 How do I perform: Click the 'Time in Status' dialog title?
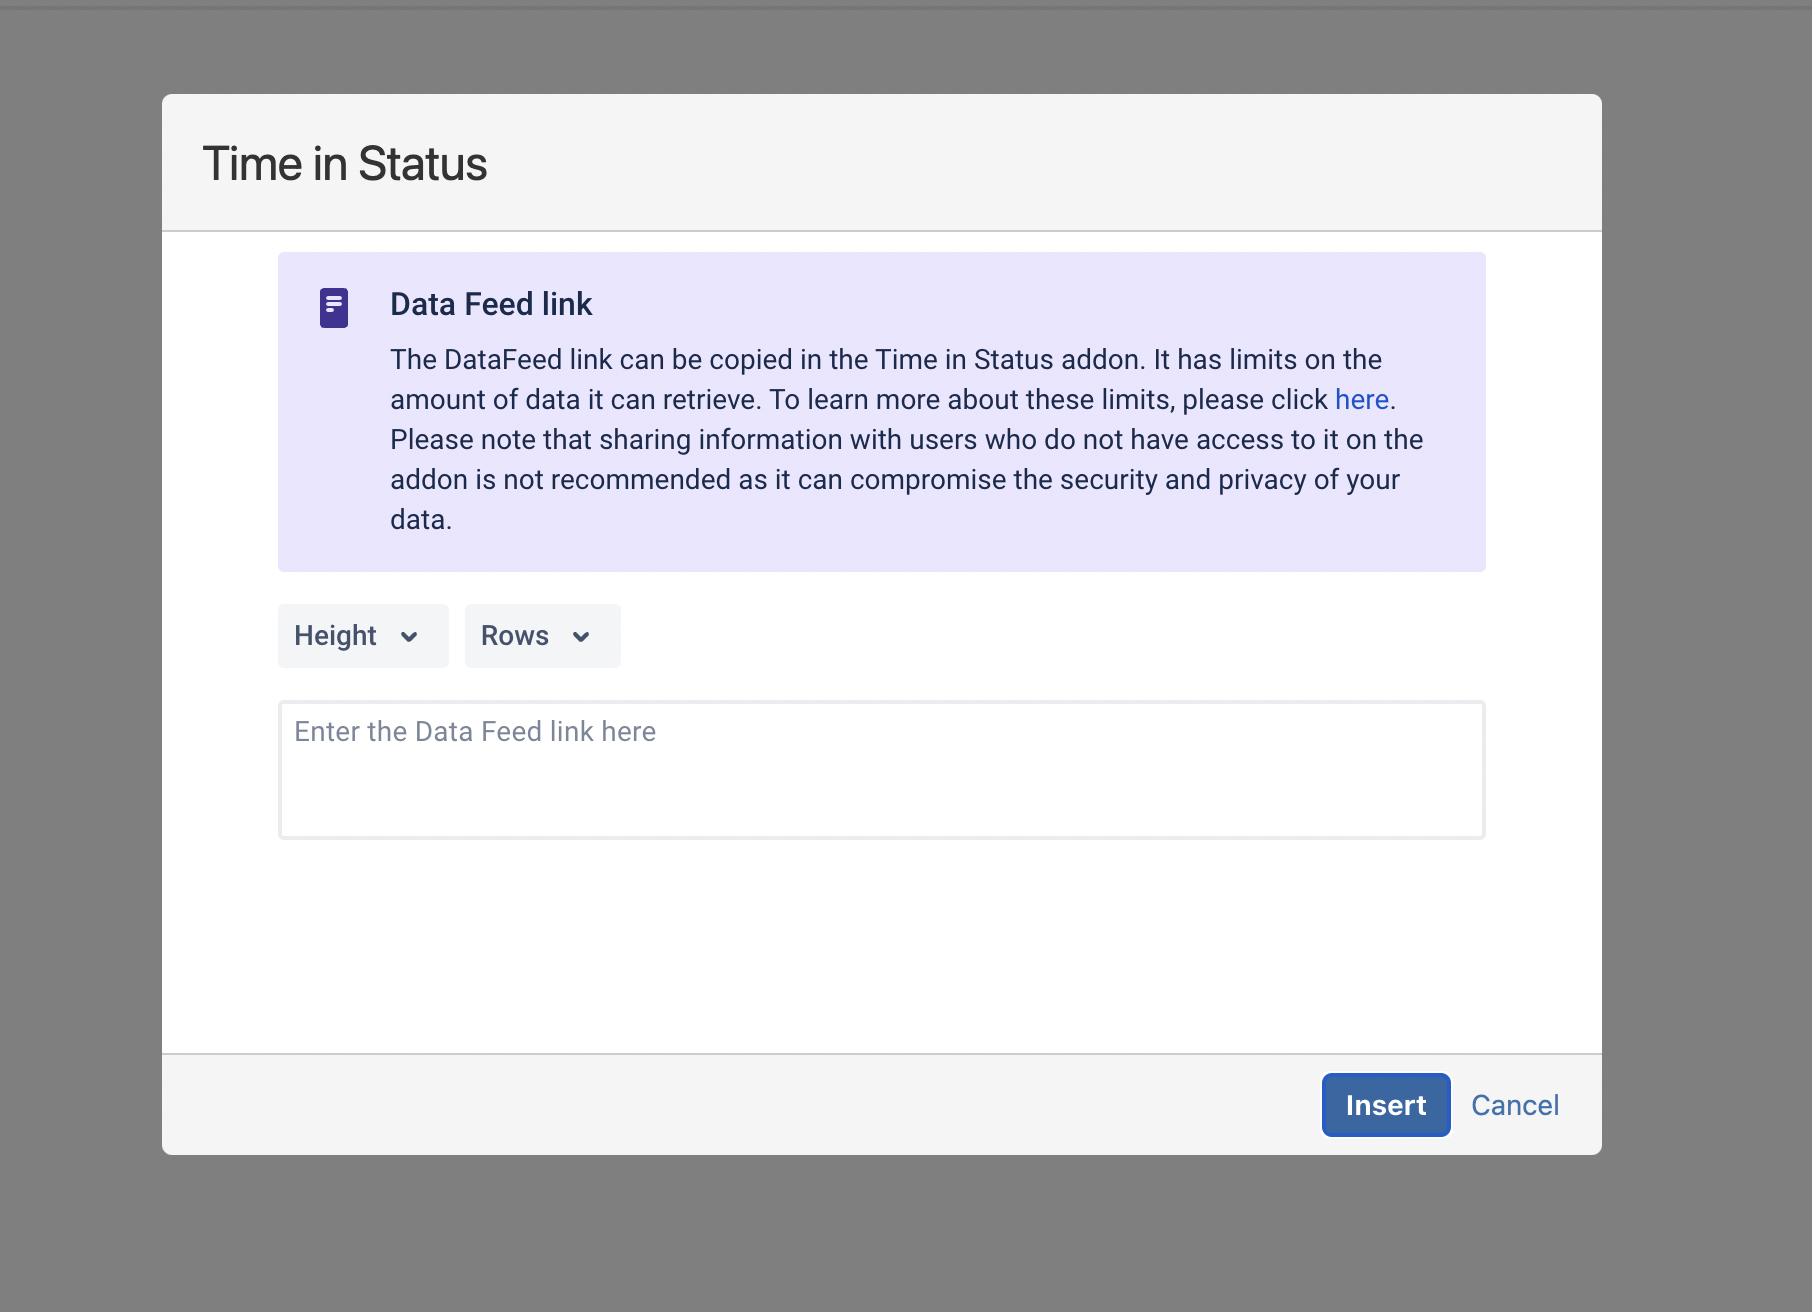click(x=345, y=164)
